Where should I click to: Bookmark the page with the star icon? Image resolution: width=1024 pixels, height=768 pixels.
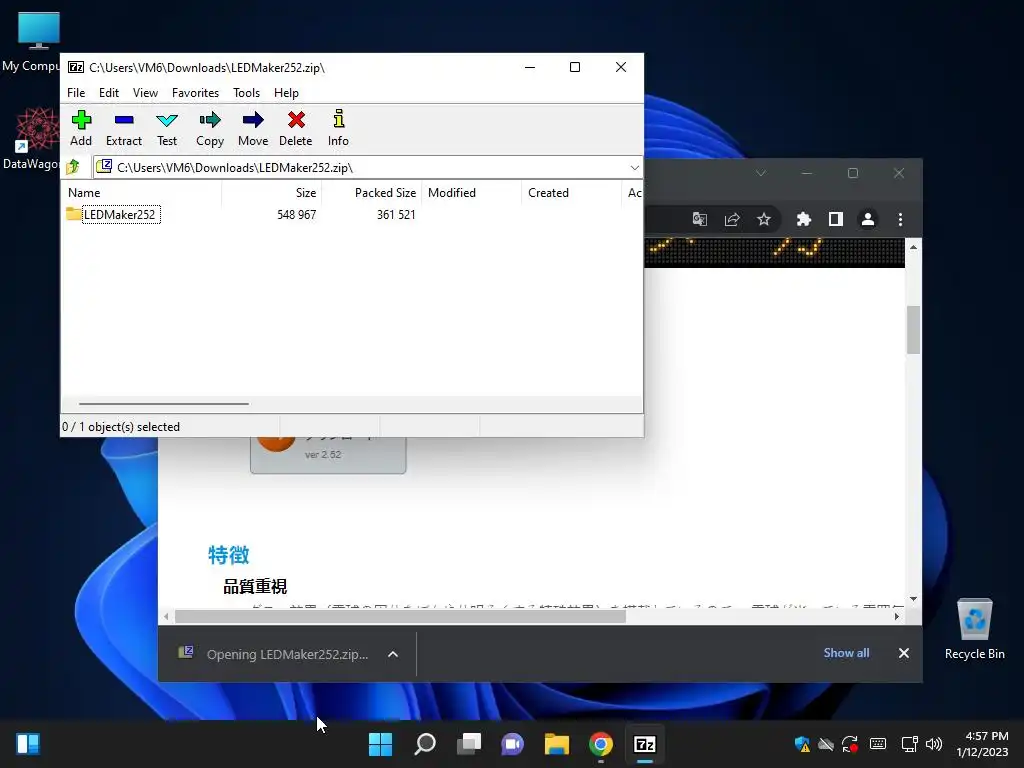click(x=763, y=219)
